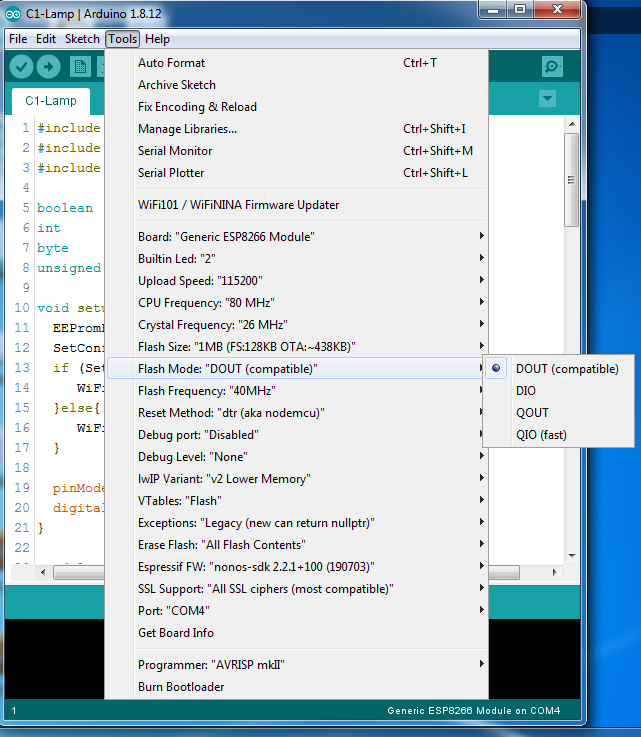Expand the Flash Size 1MB submenu
Screen dimensions: 641x737
pyautogui.click(x=297, y=347)
